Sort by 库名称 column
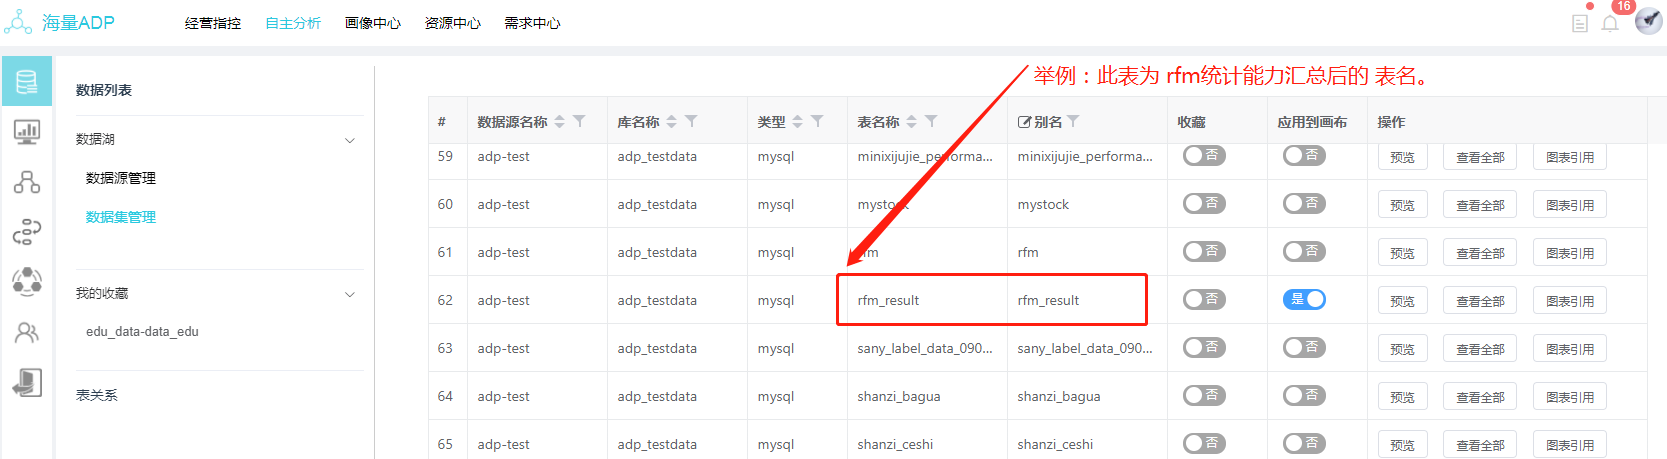Screen dimensions: 1667x459 pos(672,121)
